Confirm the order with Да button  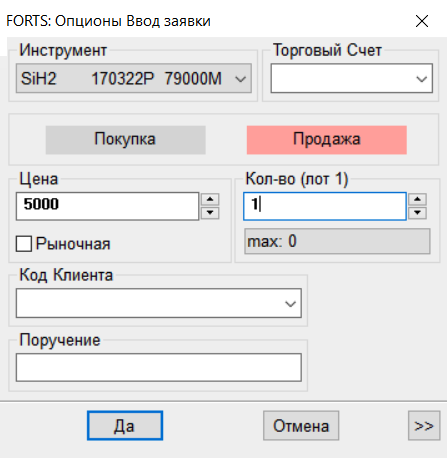coord(125,426)
